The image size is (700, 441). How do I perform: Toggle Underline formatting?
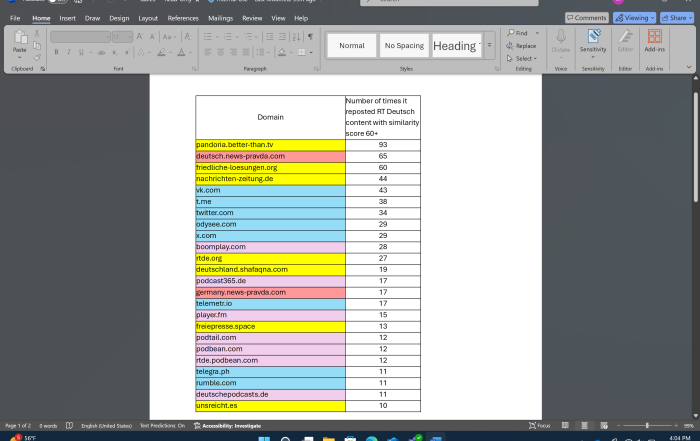pyautogui.click(x=81, y=52)
